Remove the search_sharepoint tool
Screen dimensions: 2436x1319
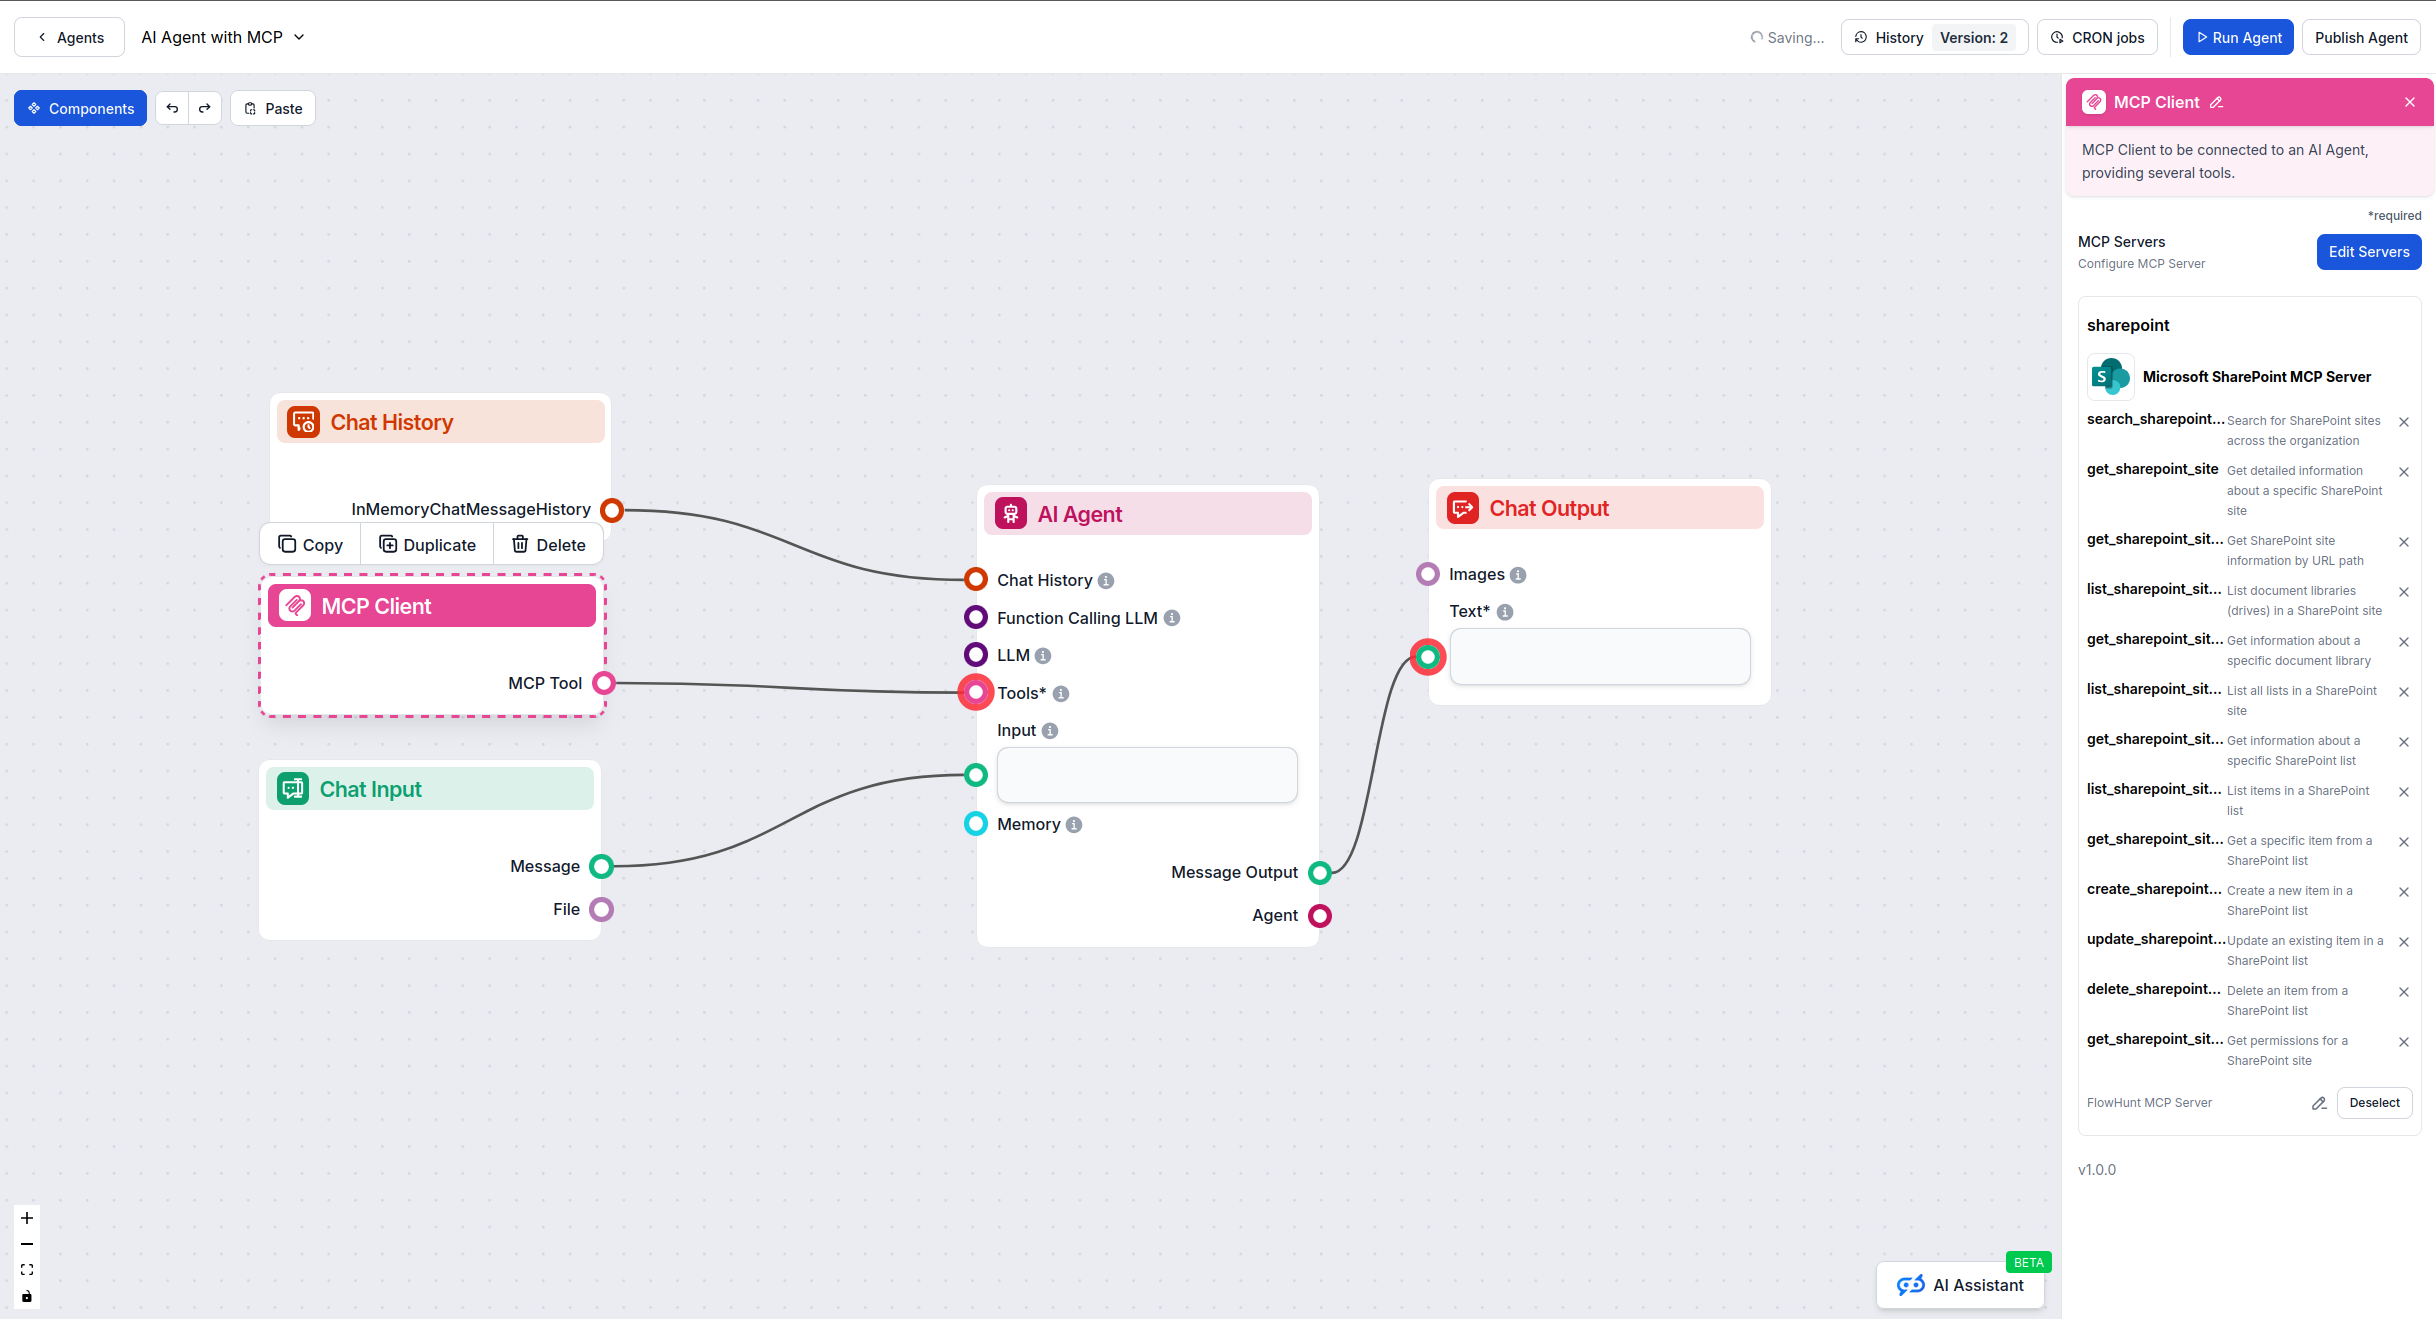2404,421
